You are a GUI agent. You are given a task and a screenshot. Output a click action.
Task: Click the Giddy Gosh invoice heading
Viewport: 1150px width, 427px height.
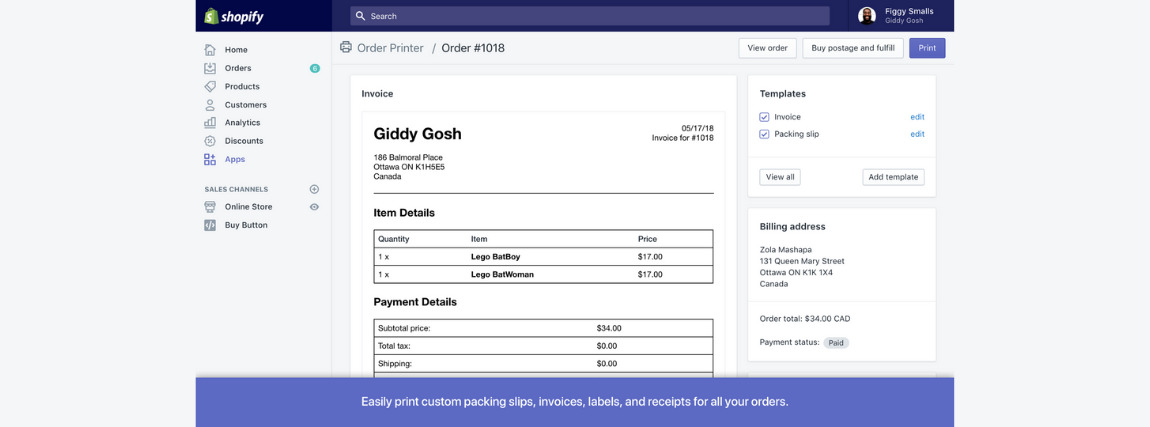tap(417, 134)
